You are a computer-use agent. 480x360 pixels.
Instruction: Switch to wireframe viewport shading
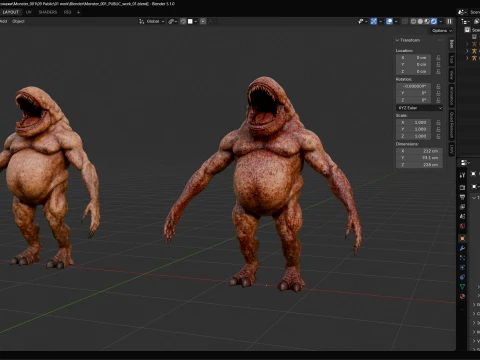(x=413, y=21)
